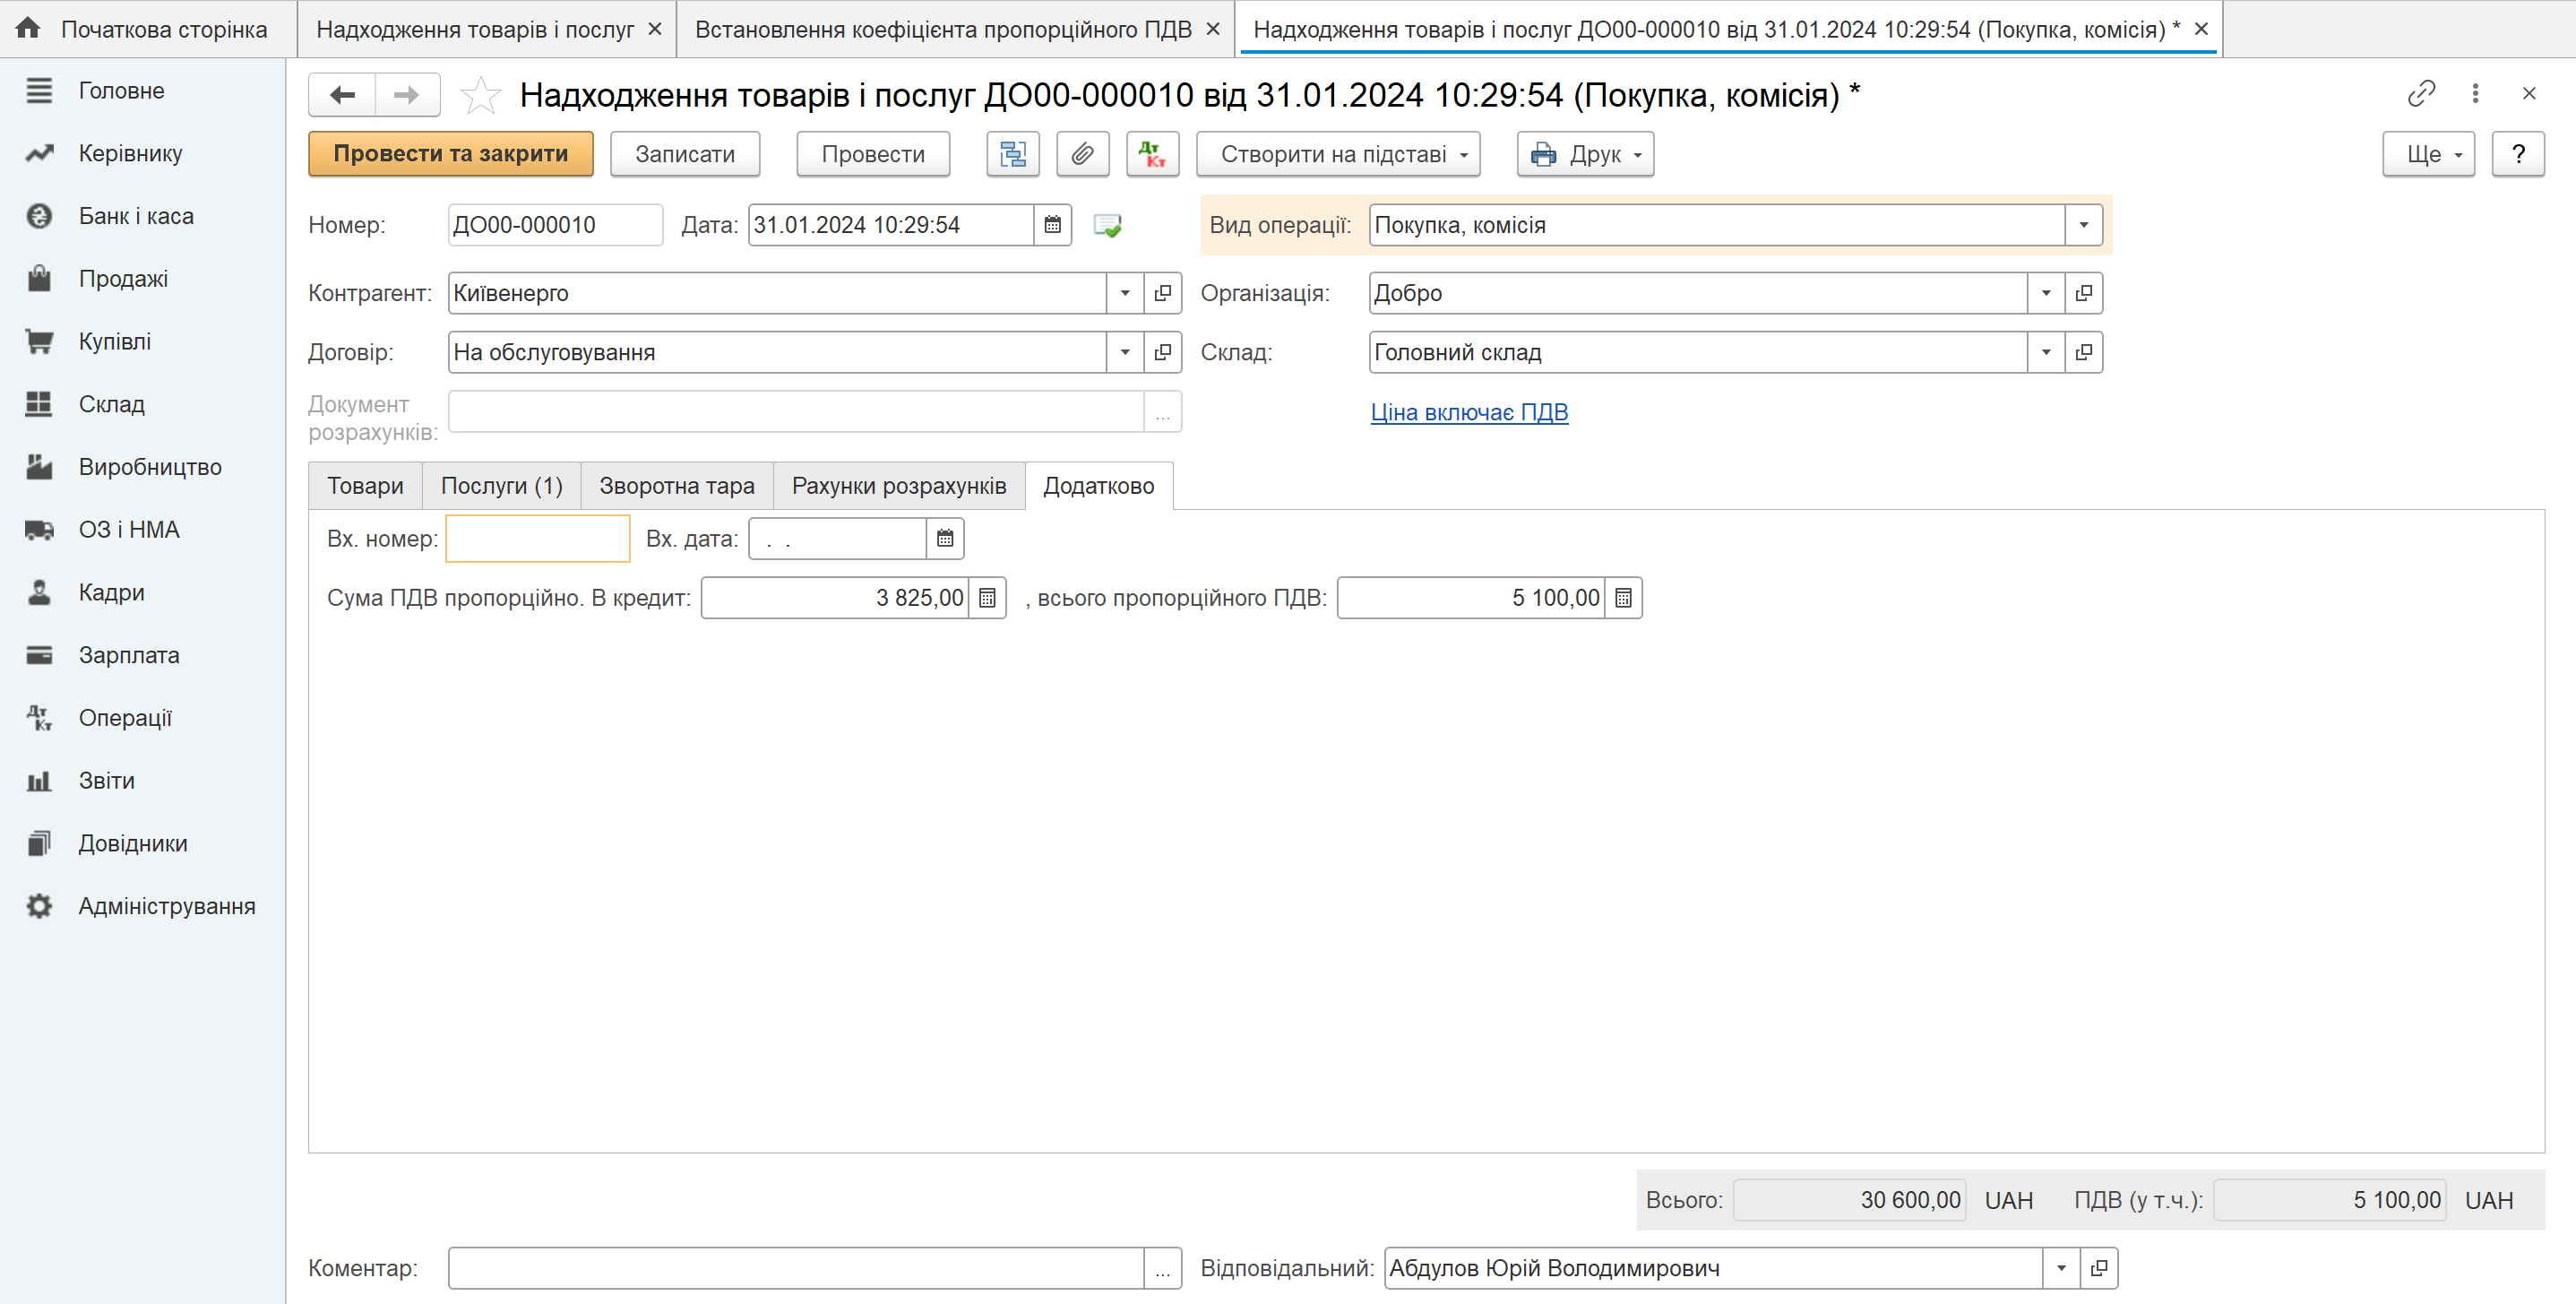
Task: Click the Ціна включає ПДВ link
Action: point(1469,412)
